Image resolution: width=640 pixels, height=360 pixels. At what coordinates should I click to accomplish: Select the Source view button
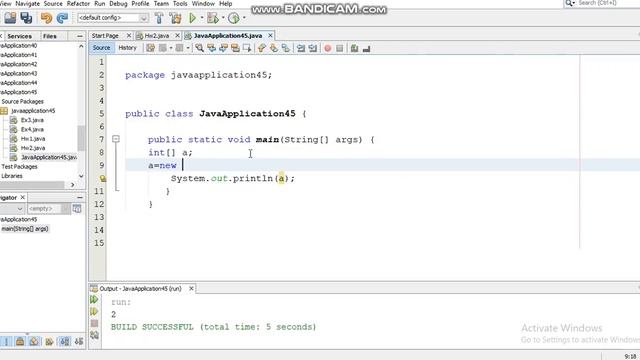point(101,48)
